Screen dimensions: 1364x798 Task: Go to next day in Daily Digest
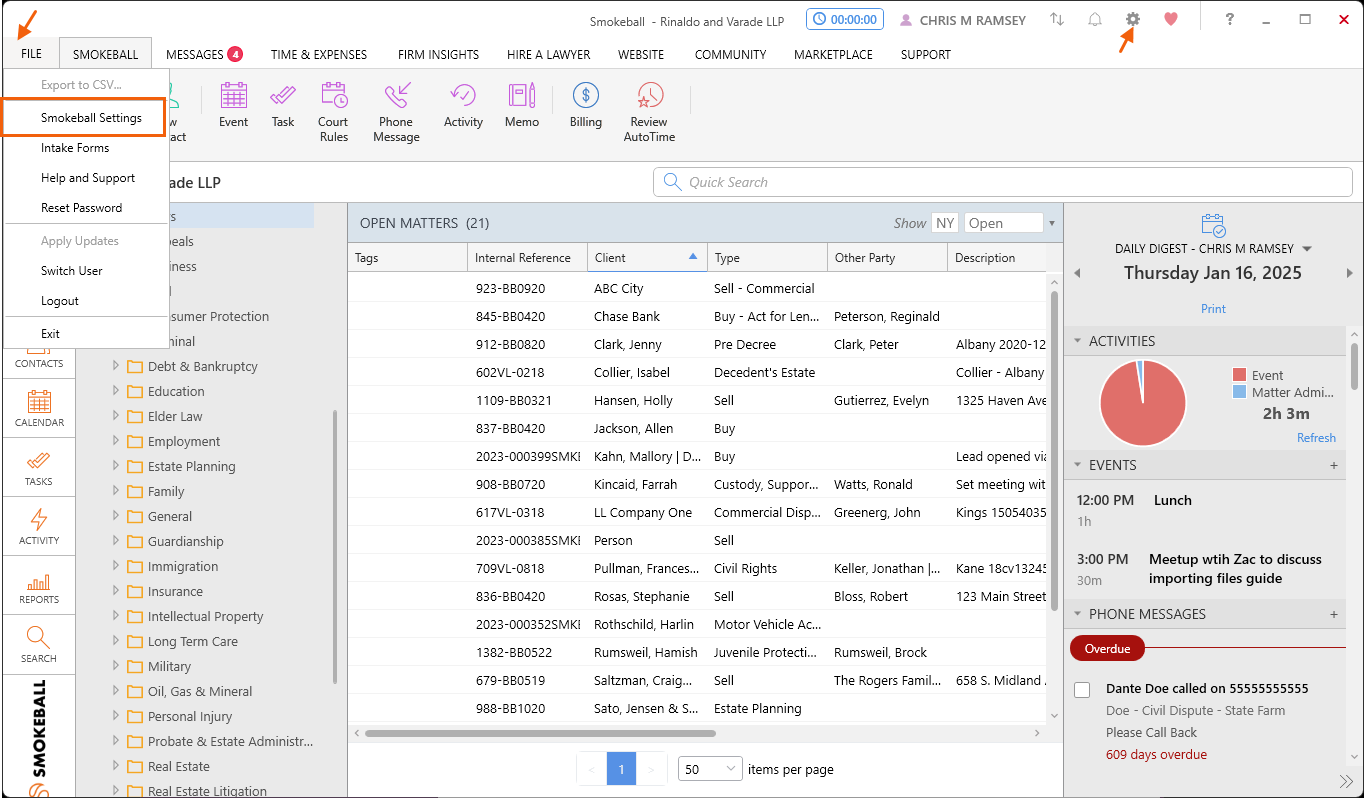[x=1349, y=273]
